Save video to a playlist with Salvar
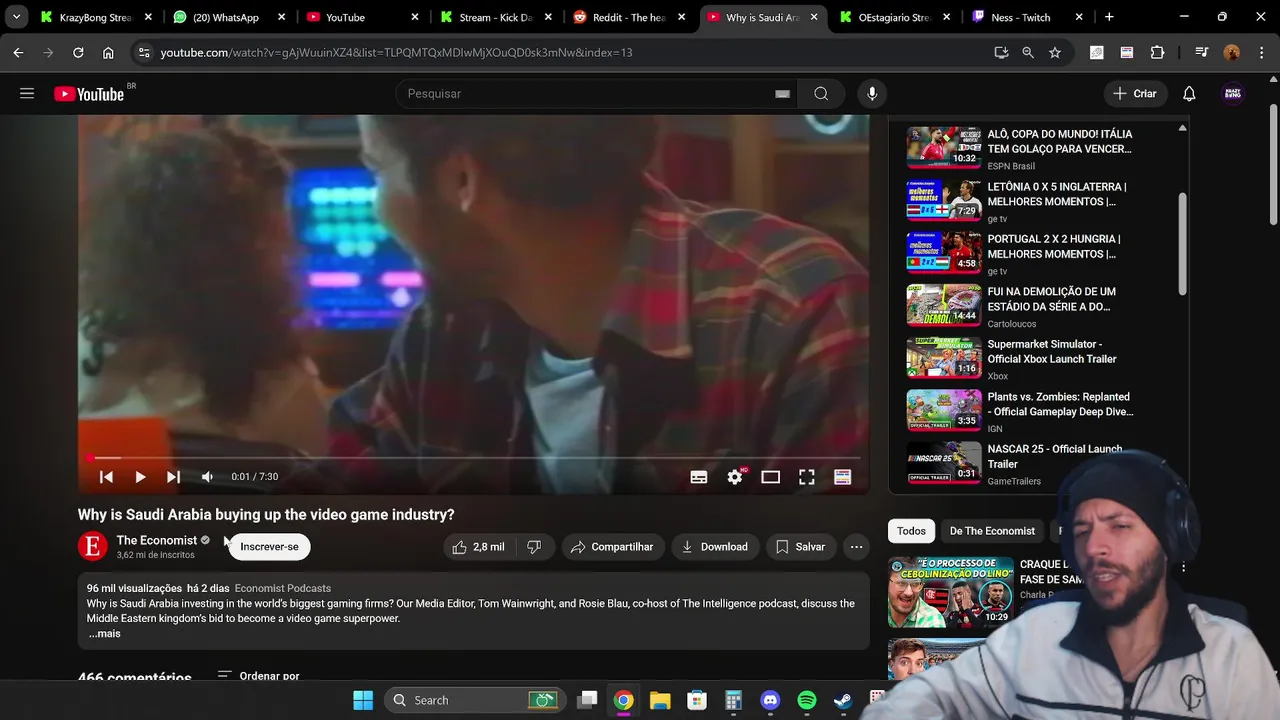The width and height of the screenshot is (1280, 720). (x=800, y=547)
